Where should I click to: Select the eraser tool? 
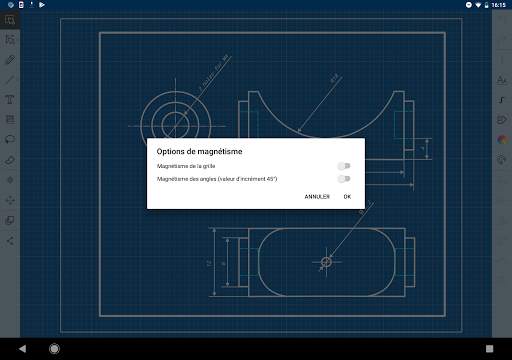(10, 160)
